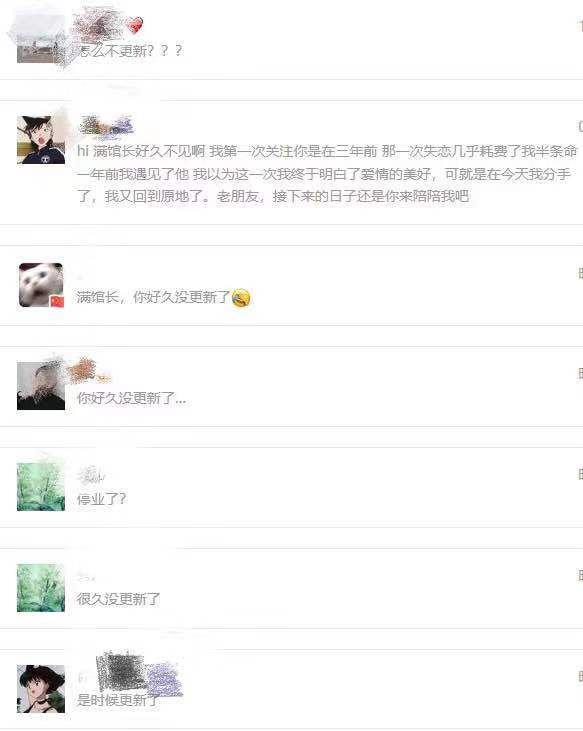Click the long breakup comment starting hi 满馆长
583x731 pixels.
coord(327,173)
